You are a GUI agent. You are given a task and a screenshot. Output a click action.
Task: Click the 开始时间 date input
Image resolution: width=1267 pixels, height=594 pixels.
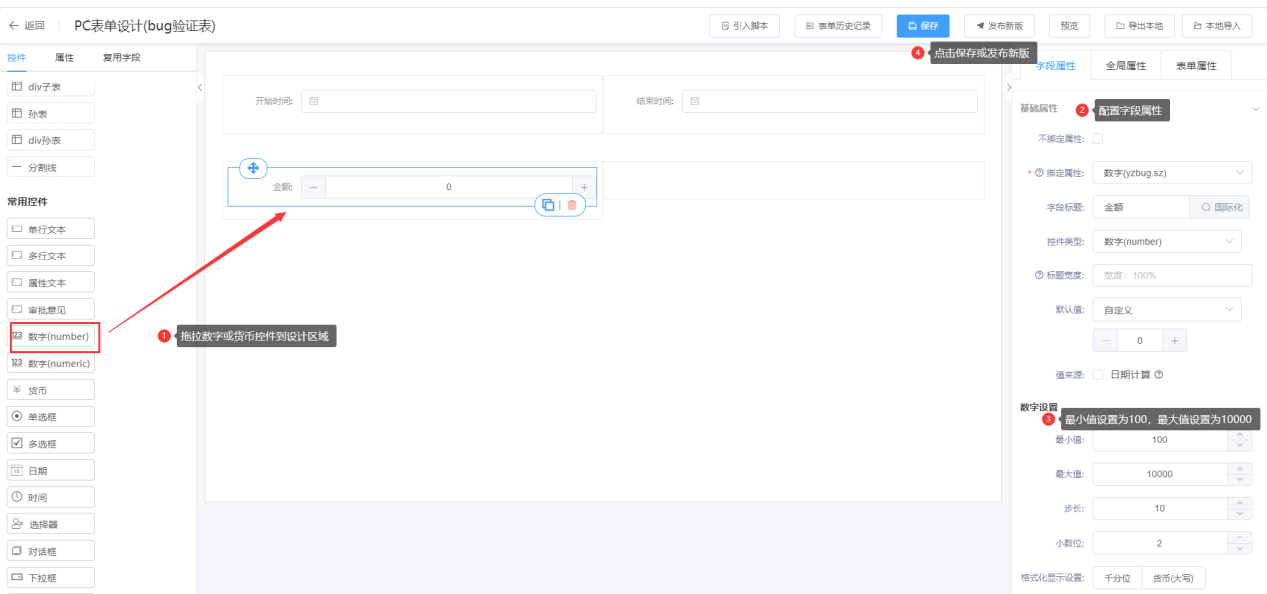(x=449, y=101)
